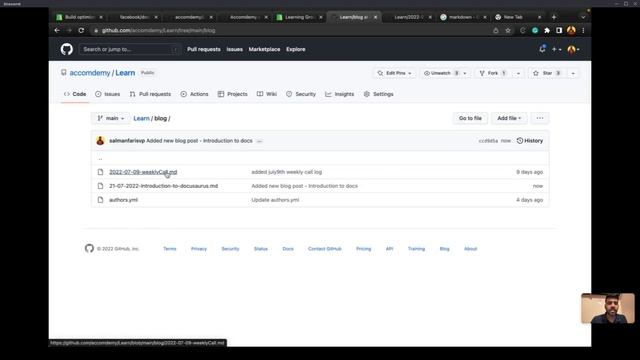Open the History link
The height and width of the screenshot is (360, 640).
(x=530, y=141)
